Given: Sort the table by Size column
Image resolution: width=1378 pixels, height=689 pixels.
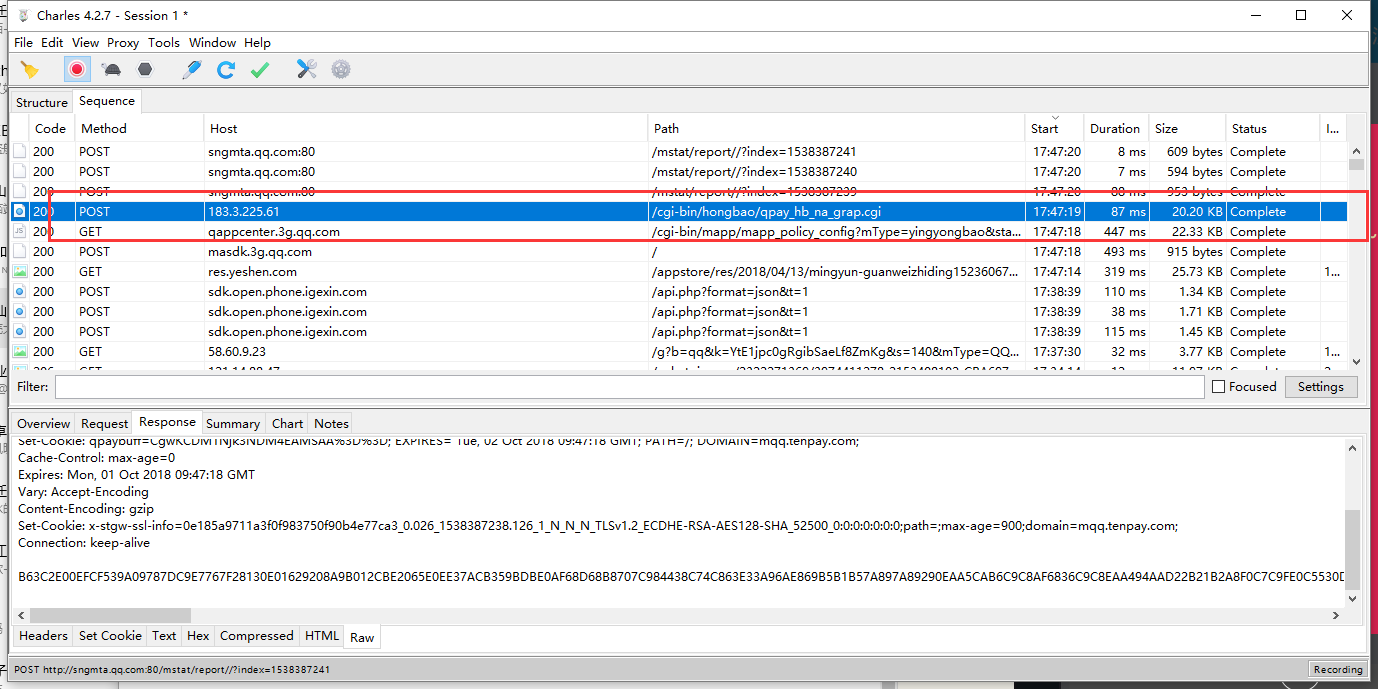Looking at the screenshot, I should coord(1187,128).
